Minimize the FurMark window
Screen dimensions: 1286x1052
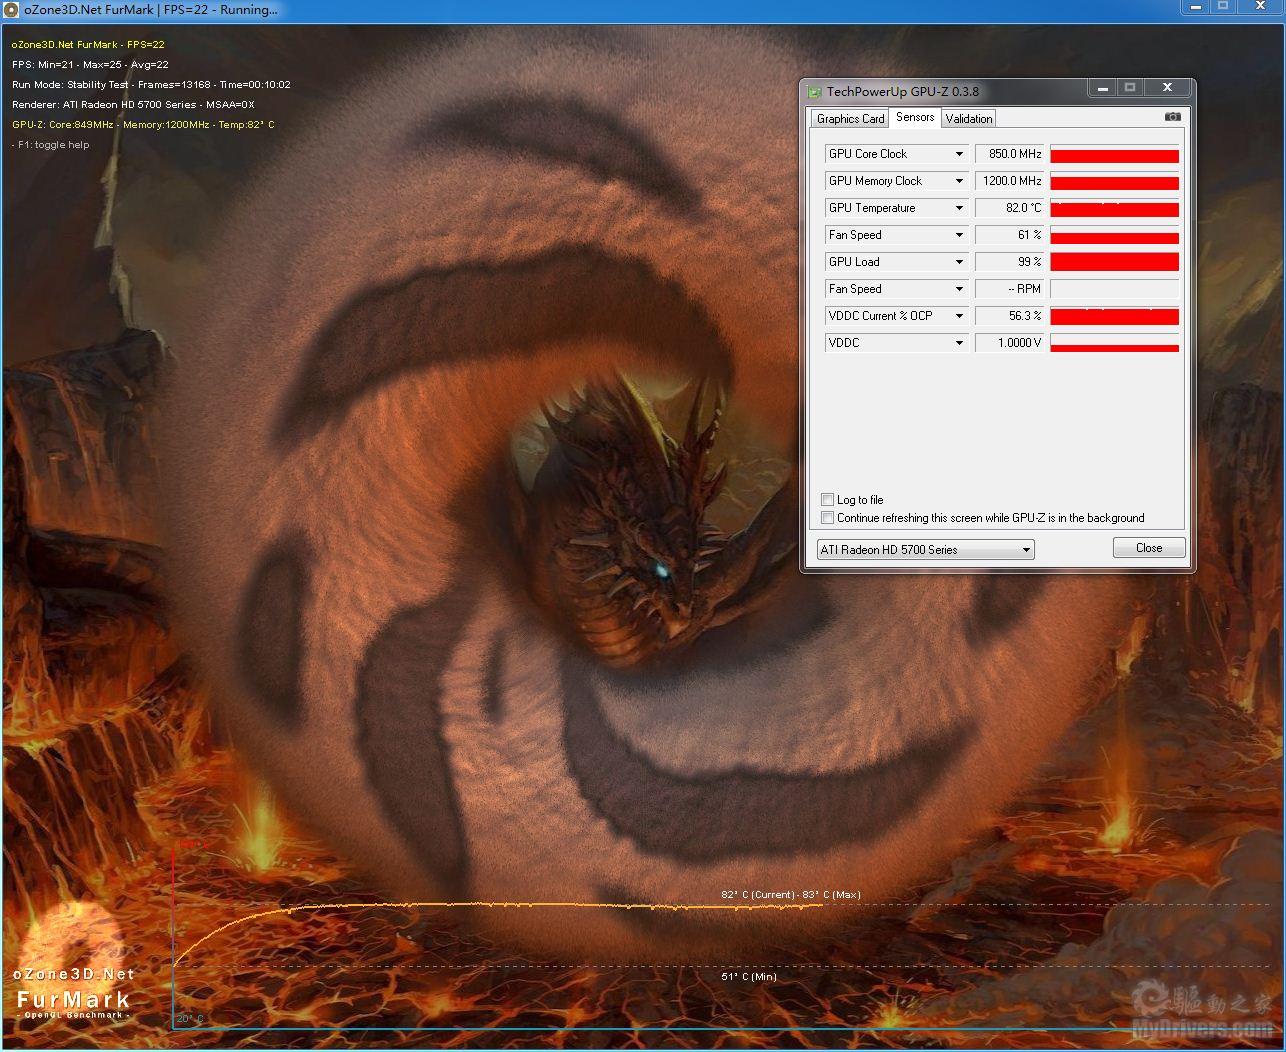[x=1195, y=6]
